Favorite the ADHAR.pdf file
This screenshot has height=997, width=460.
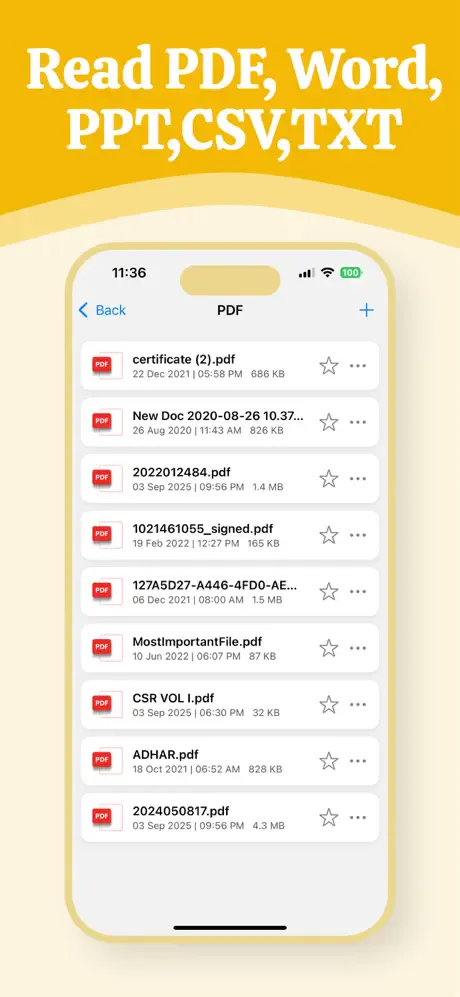[x=328, y=761]
